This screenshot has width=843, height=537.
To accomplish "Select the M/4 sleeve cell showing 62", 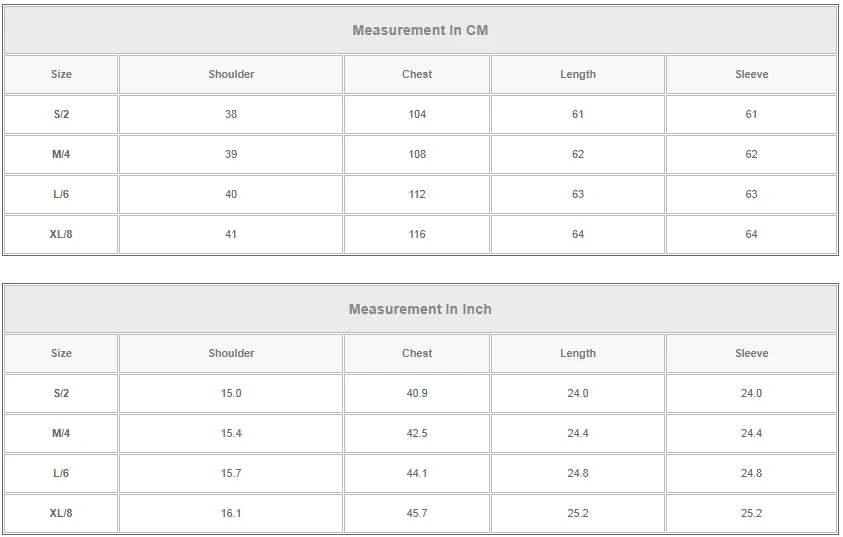I will pyautogui.click(x=751, y=154).
